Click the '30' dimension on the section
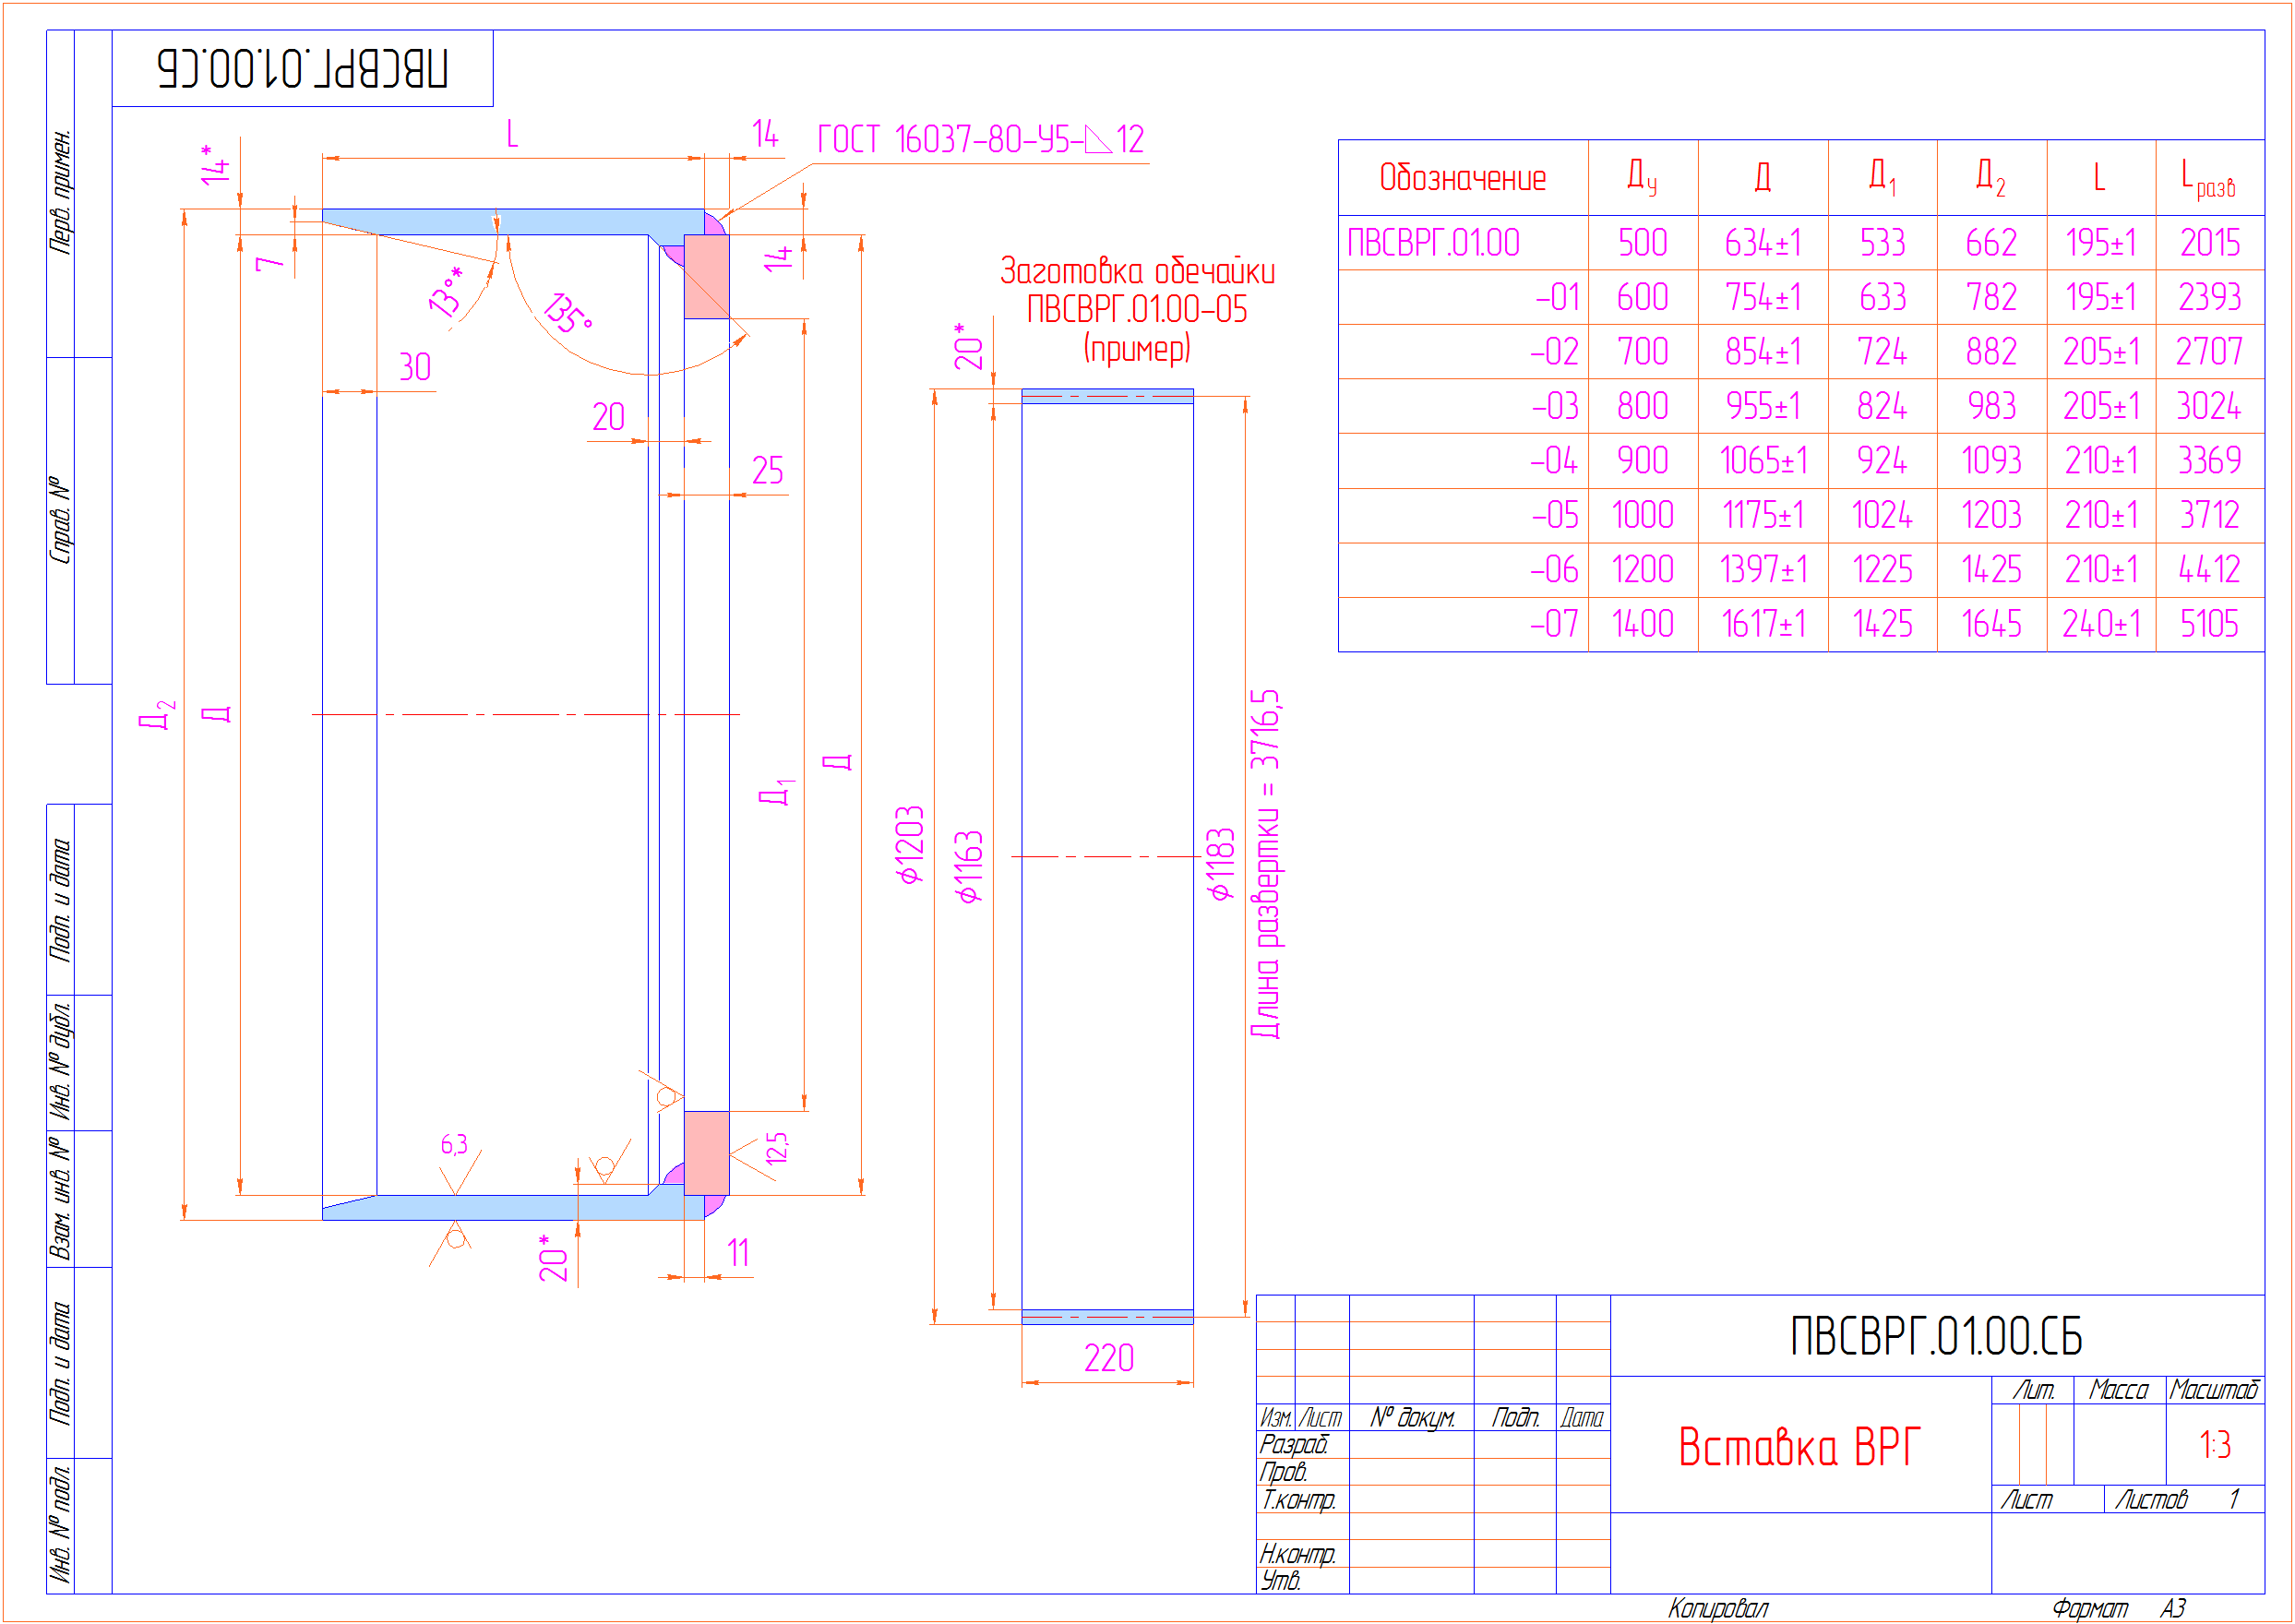This screenshot has width=2295, height=1624. point(415,367)
